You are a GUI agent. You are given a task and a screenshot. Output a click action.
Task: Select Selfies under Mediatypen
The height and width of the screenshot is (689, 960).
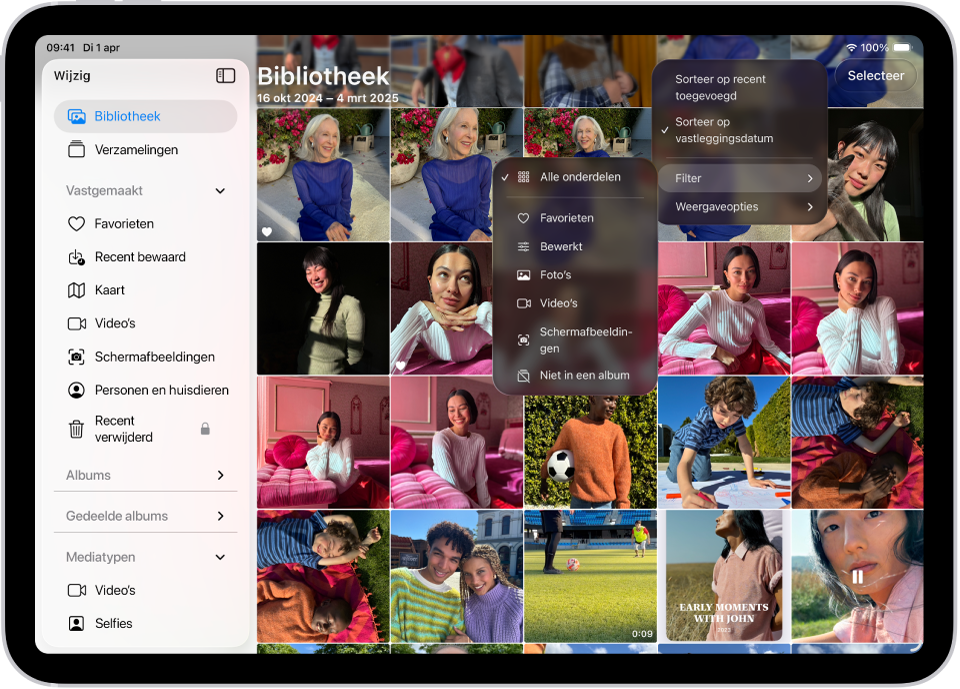(110, 623)
